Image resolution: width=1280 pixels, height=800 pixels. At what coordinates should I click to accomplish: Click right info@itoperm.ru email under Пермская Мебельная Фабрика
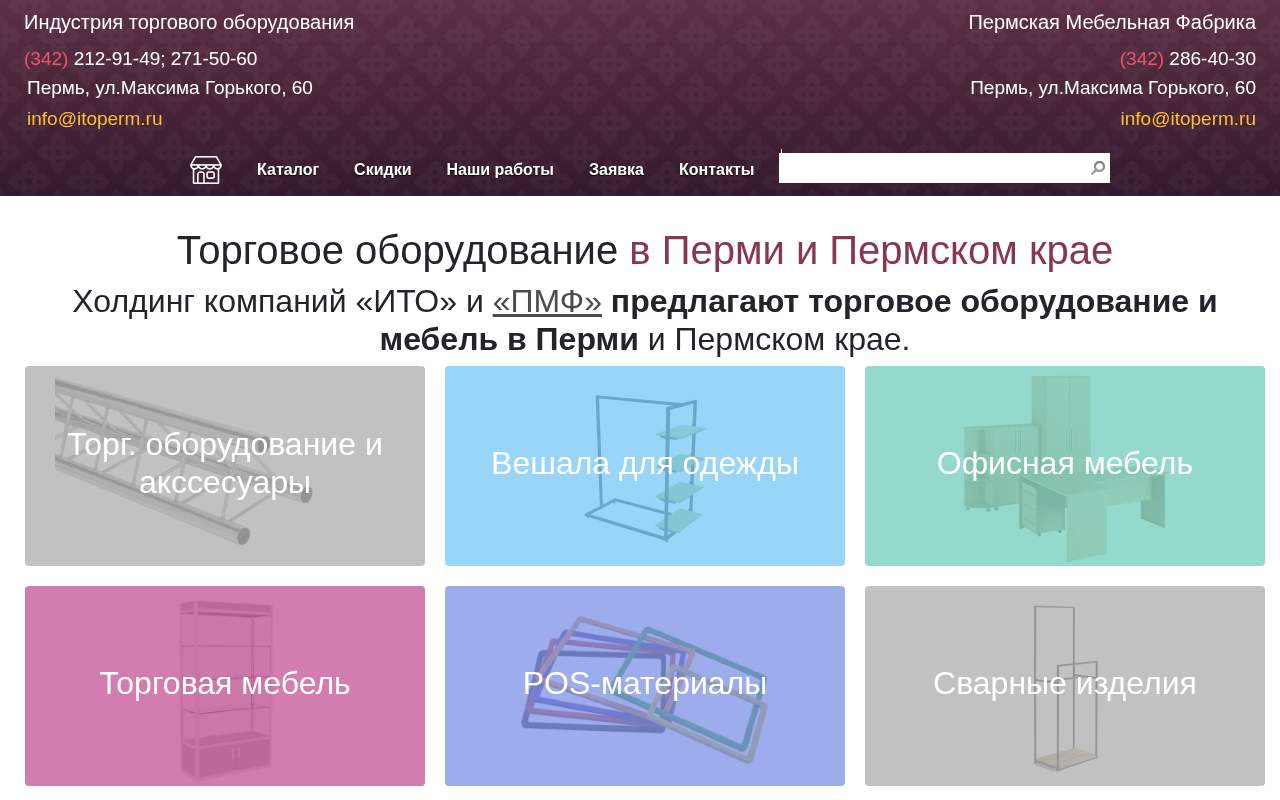[x=1188, y=119]
